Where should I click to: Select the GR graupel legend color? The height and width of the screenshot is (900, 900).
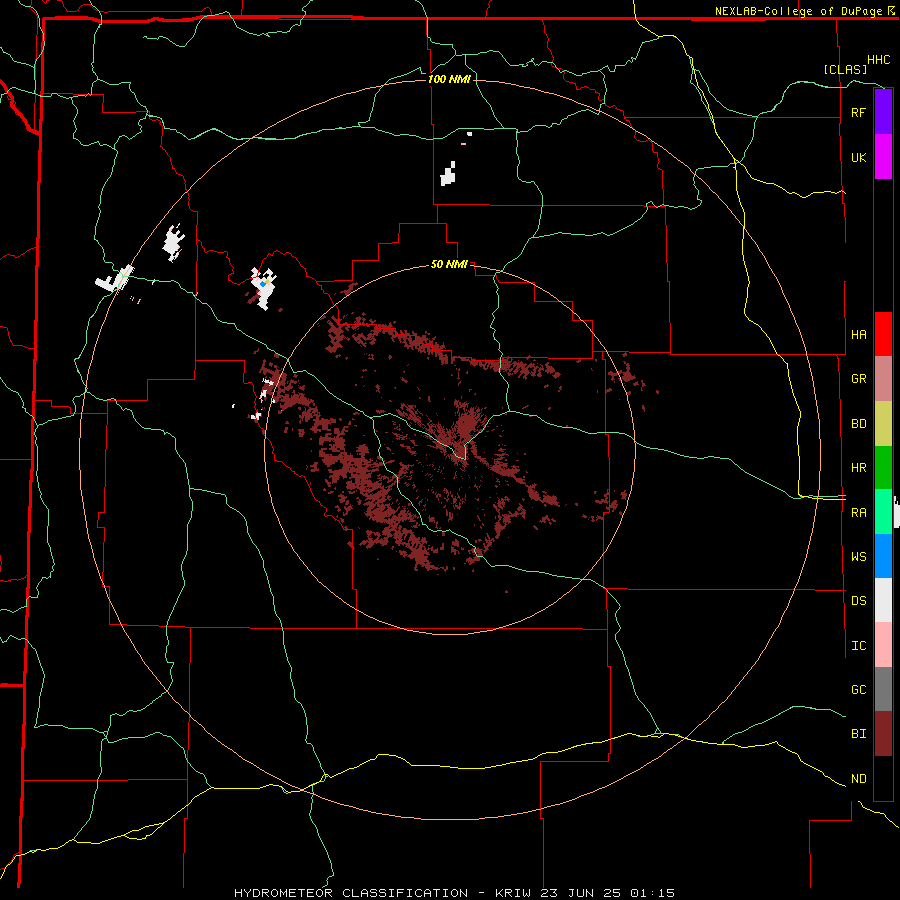click(883, 379)
